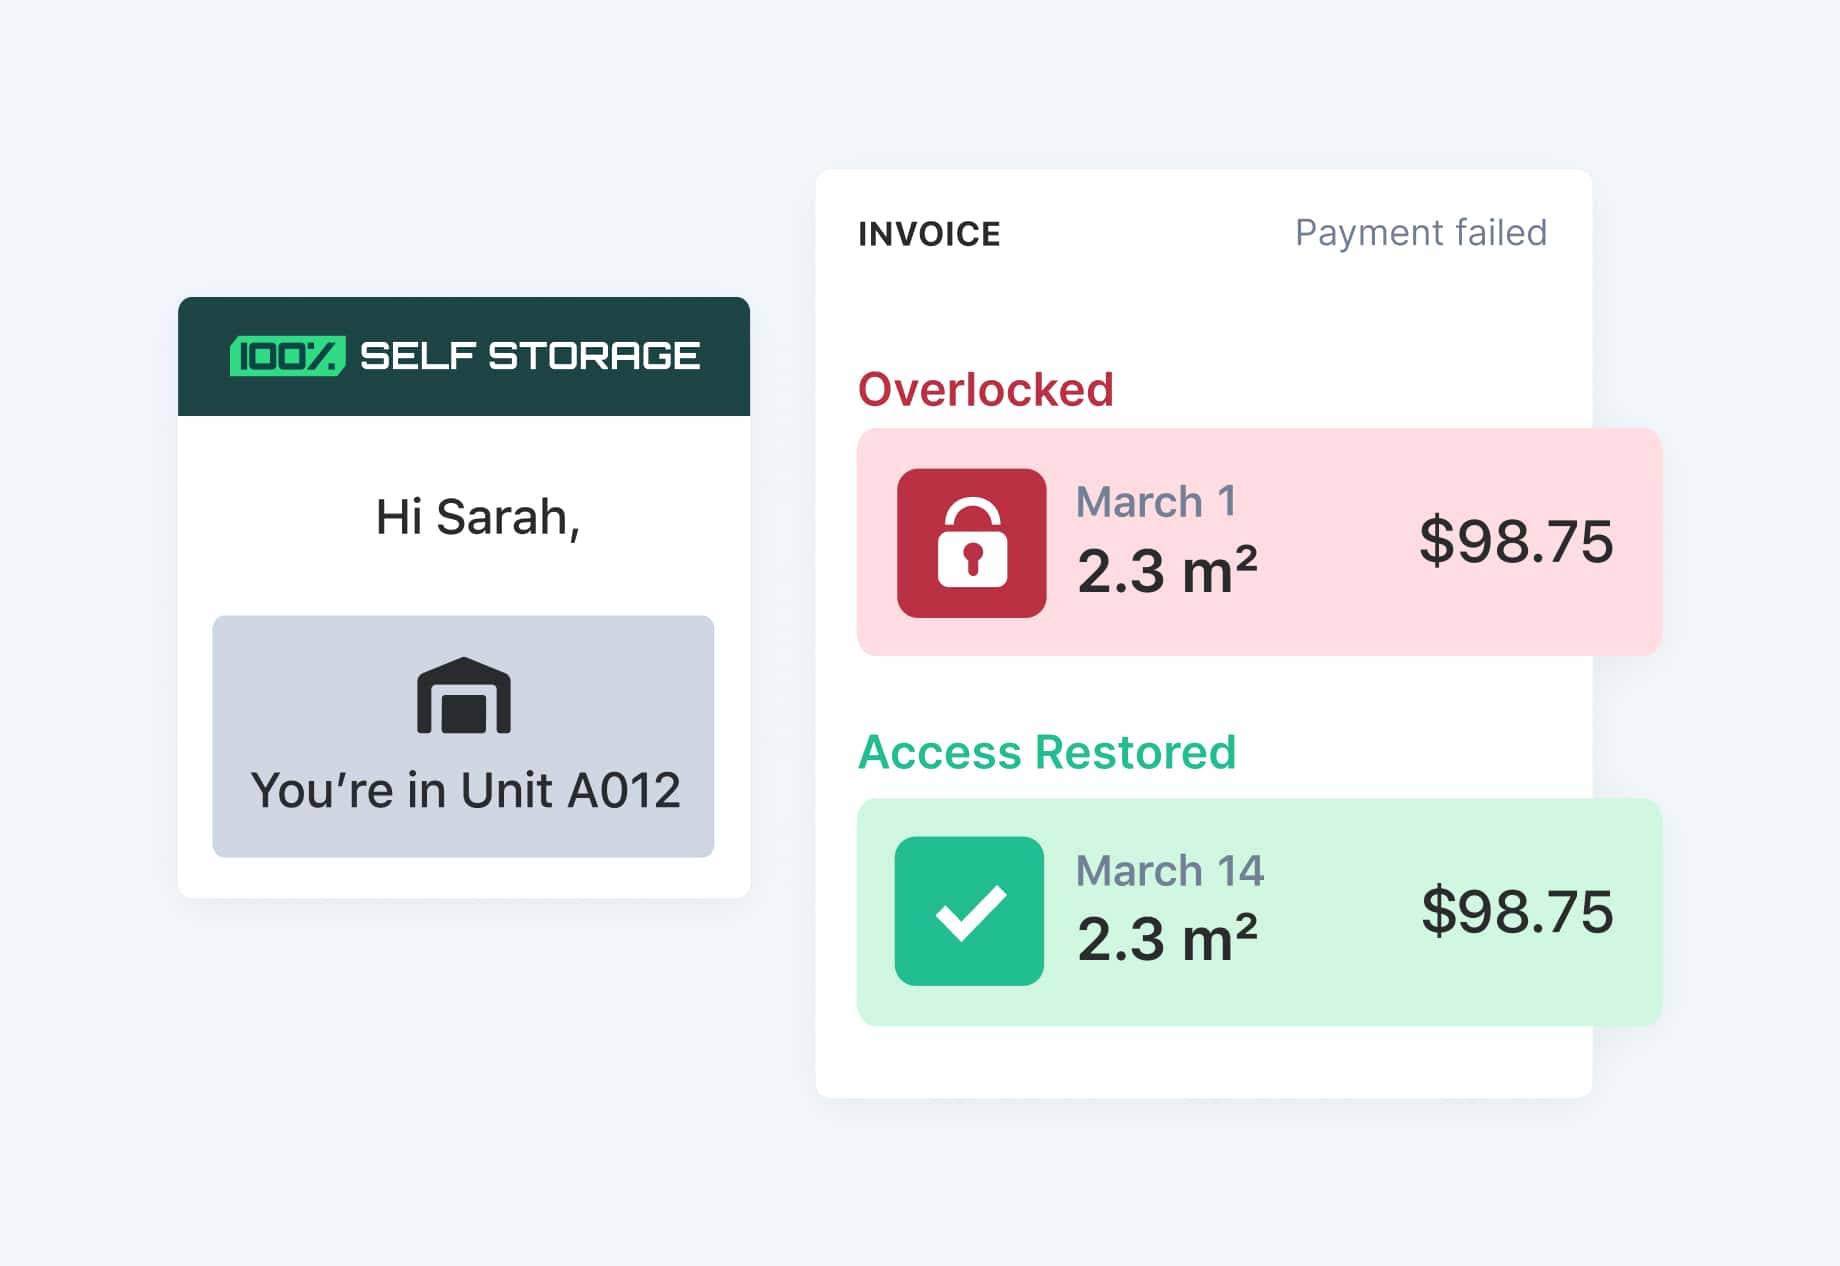
Task: Click the March 1 date label
Action: pos(1155,501)
